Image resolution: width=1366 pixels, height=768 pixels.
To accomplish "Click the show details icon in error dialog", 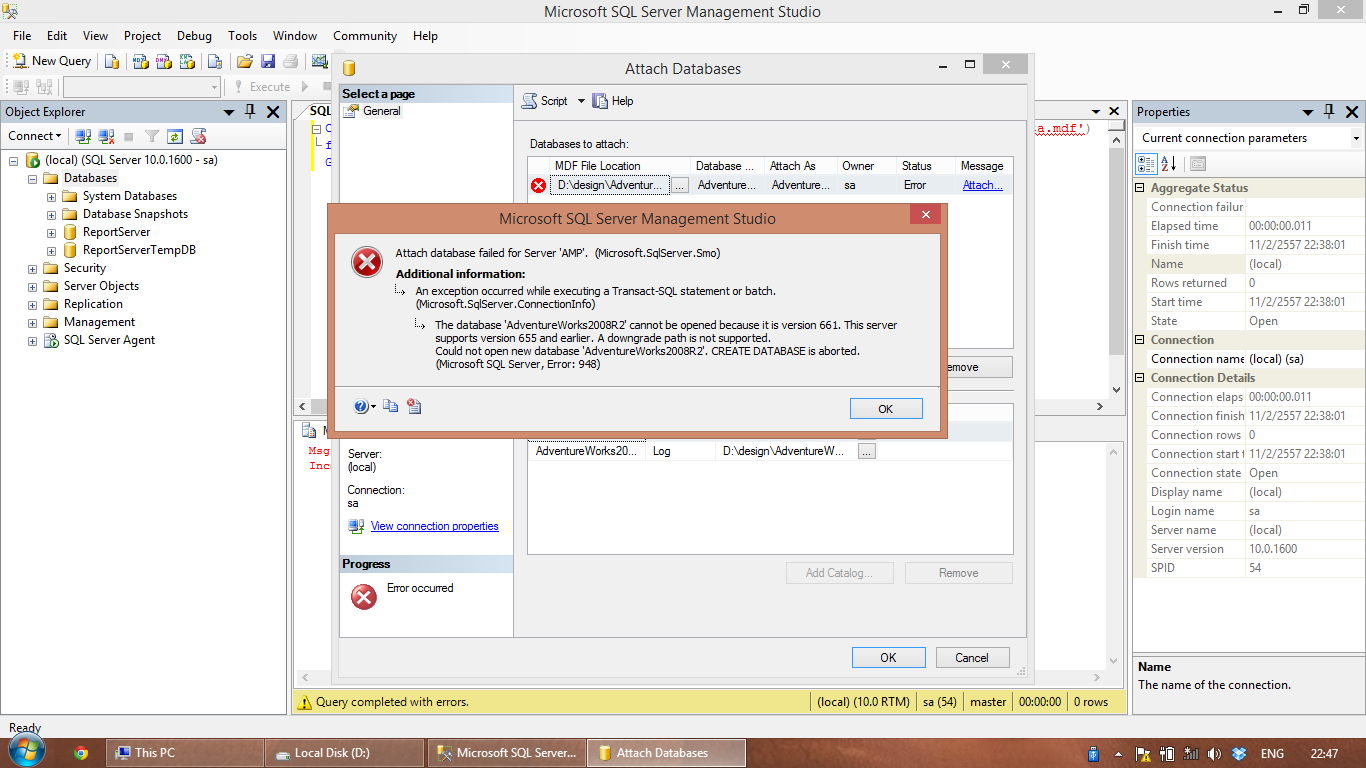I will tap(414, 406).
